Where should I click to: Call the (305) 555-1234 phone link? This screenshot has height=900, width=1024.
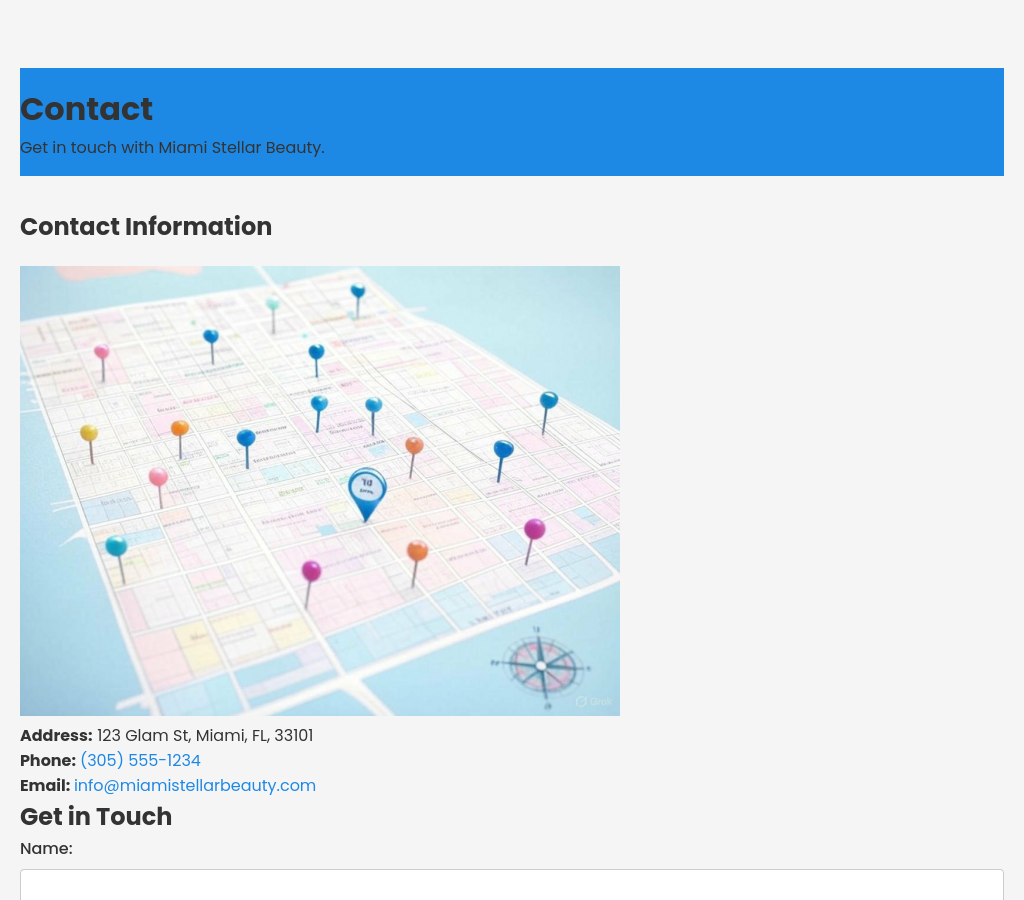(140, 760)
